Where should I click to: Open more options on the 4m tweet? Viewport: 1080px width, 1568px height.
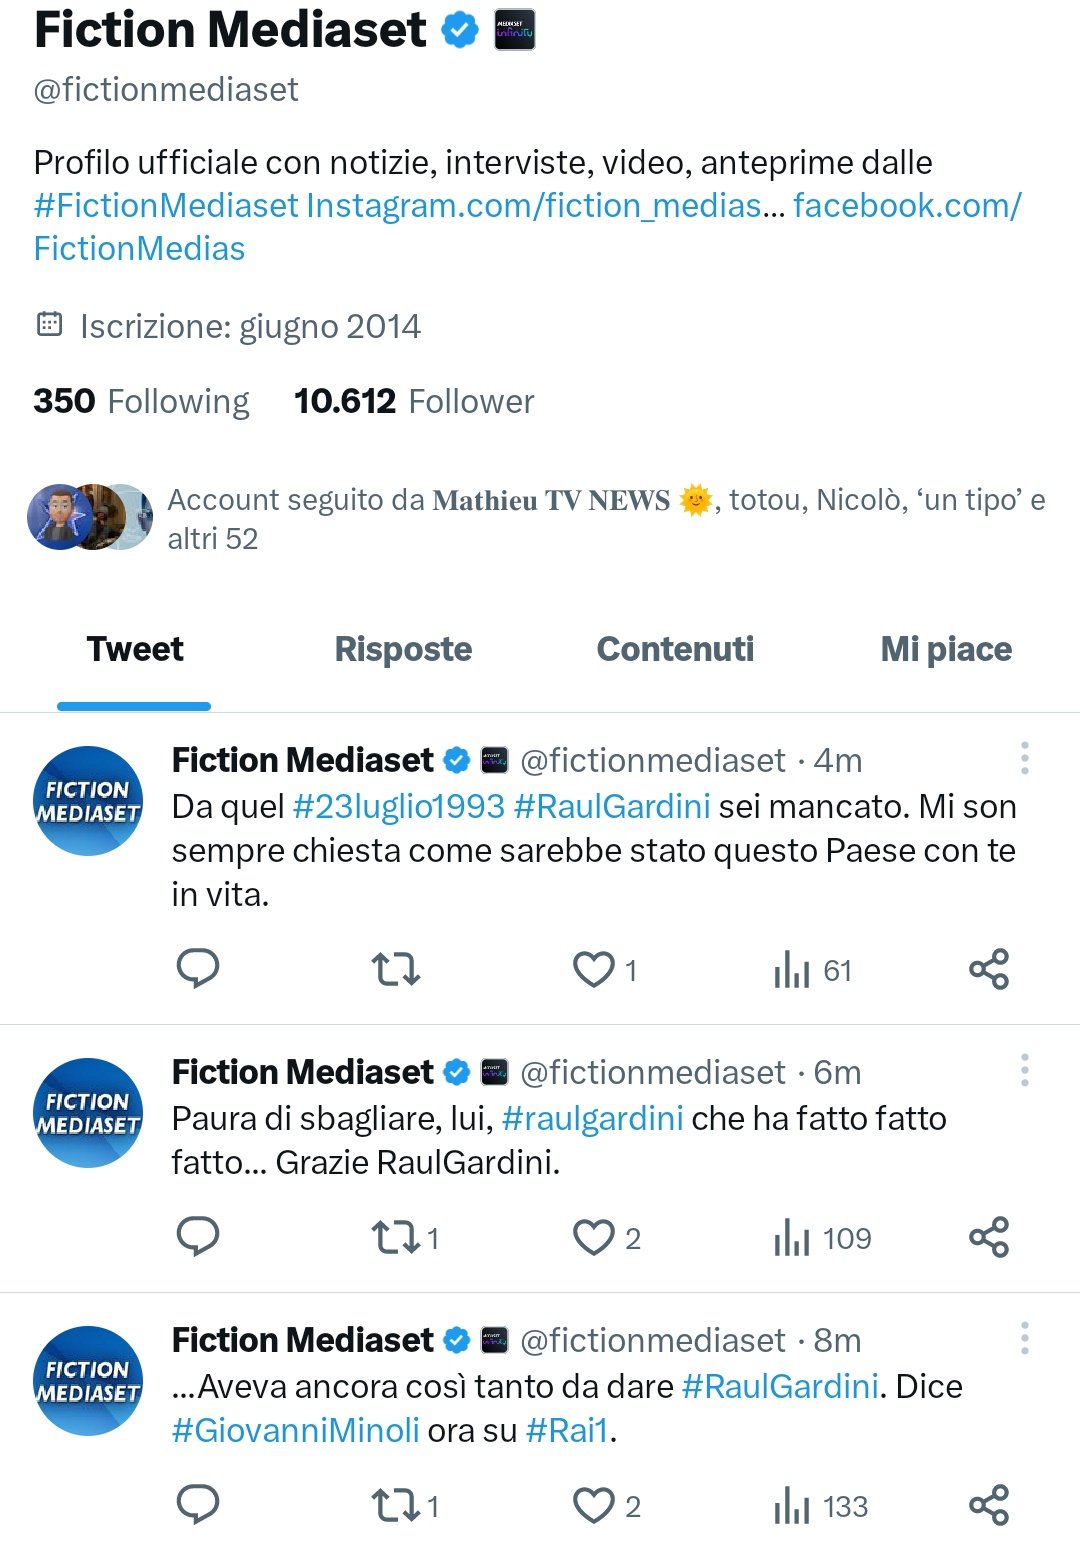click(x=1025, y=759)
